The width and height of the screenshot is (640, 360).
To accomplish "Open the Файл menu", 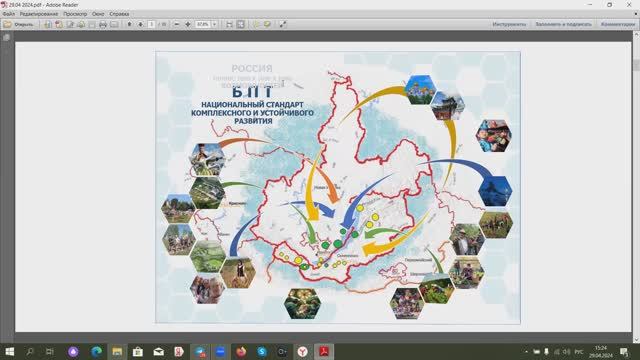I will point(9,14).
